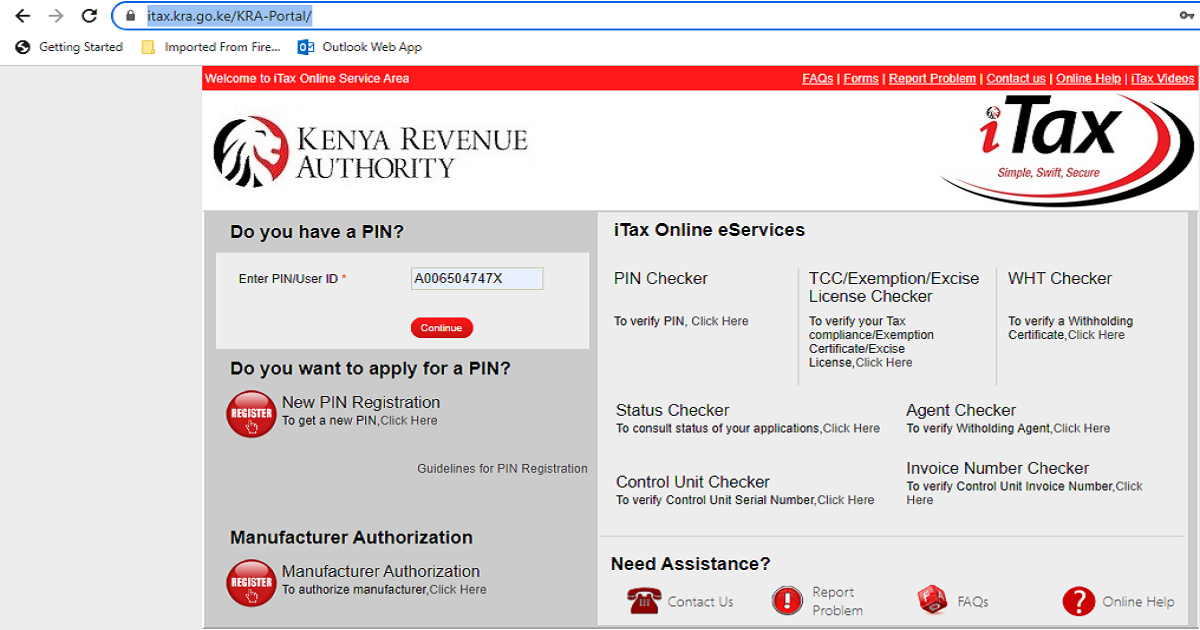Screen dimensions: 1200x630
Task: Click the Online Help question mark icon
Action: 1079,601
